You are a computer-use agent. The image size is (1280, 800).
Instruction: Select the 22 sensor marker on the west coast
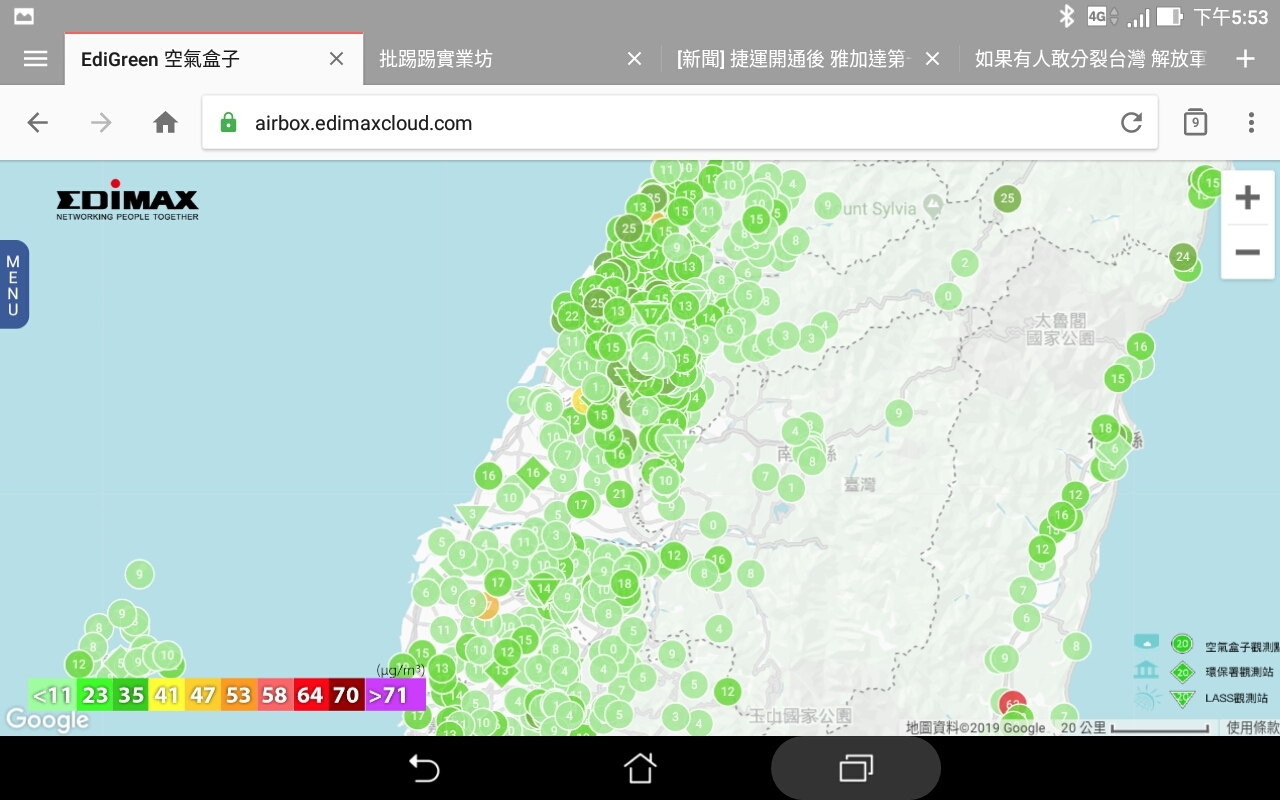(x=571, y=316)
